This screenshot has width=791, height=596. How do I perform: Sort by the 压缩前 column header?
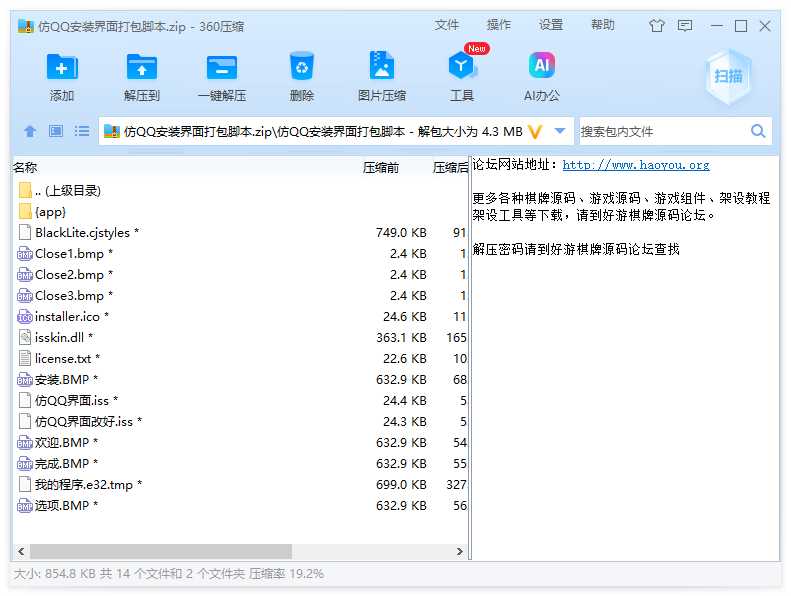tap(381, 168)
